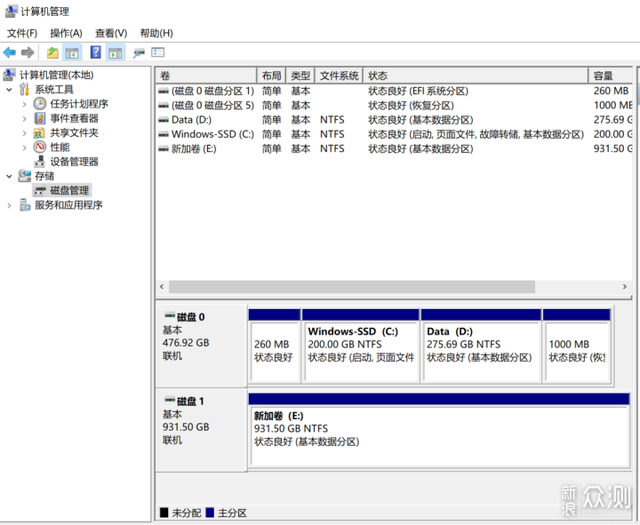Click the 磁盘 1 931.50 GB disk header
This screenshot has width=640, height=525.
pyautogui.click(x=201, y=429)
